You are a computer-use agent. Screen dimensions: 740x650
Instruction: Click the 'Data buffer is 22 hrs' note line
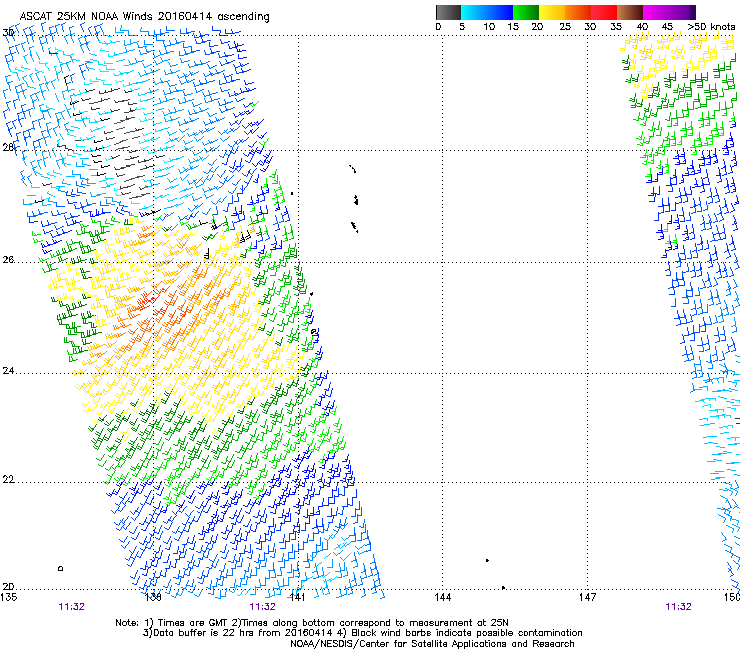(362, 633)
